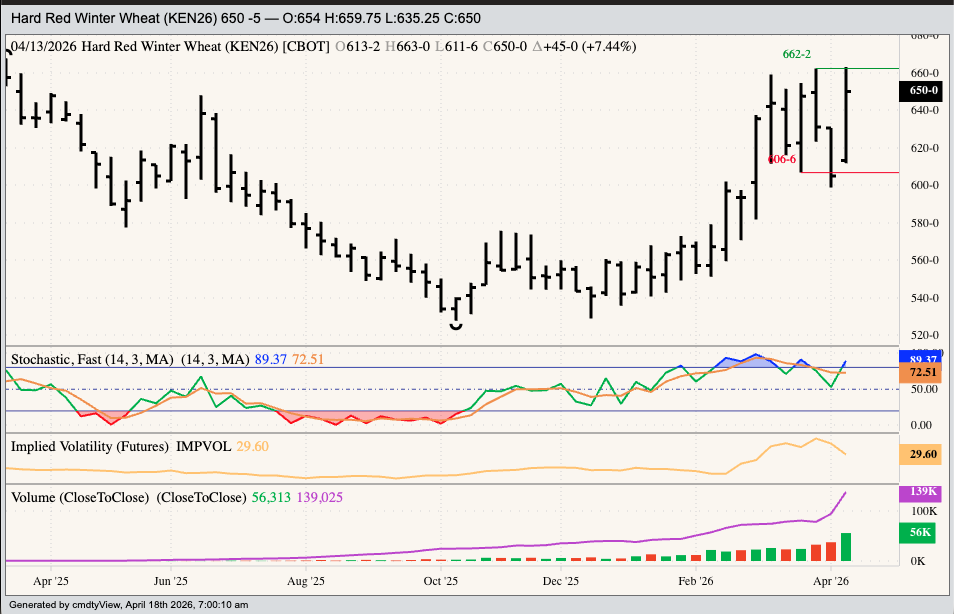The height and width of the screenshot is (614, 954).
Task: Click the 50.00 stochastic axis label
Action: pos(923,389)
